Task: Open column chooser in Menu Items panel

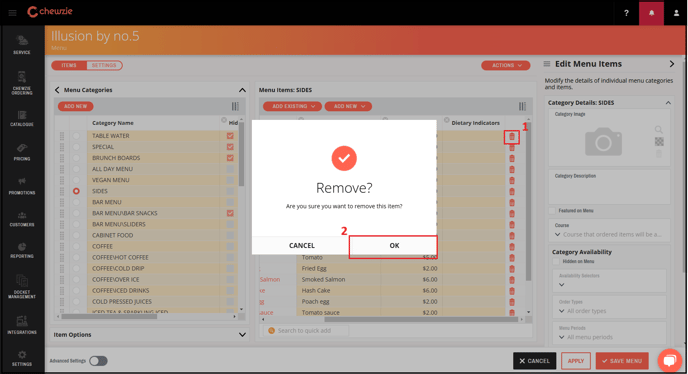Action: point(522,106)
